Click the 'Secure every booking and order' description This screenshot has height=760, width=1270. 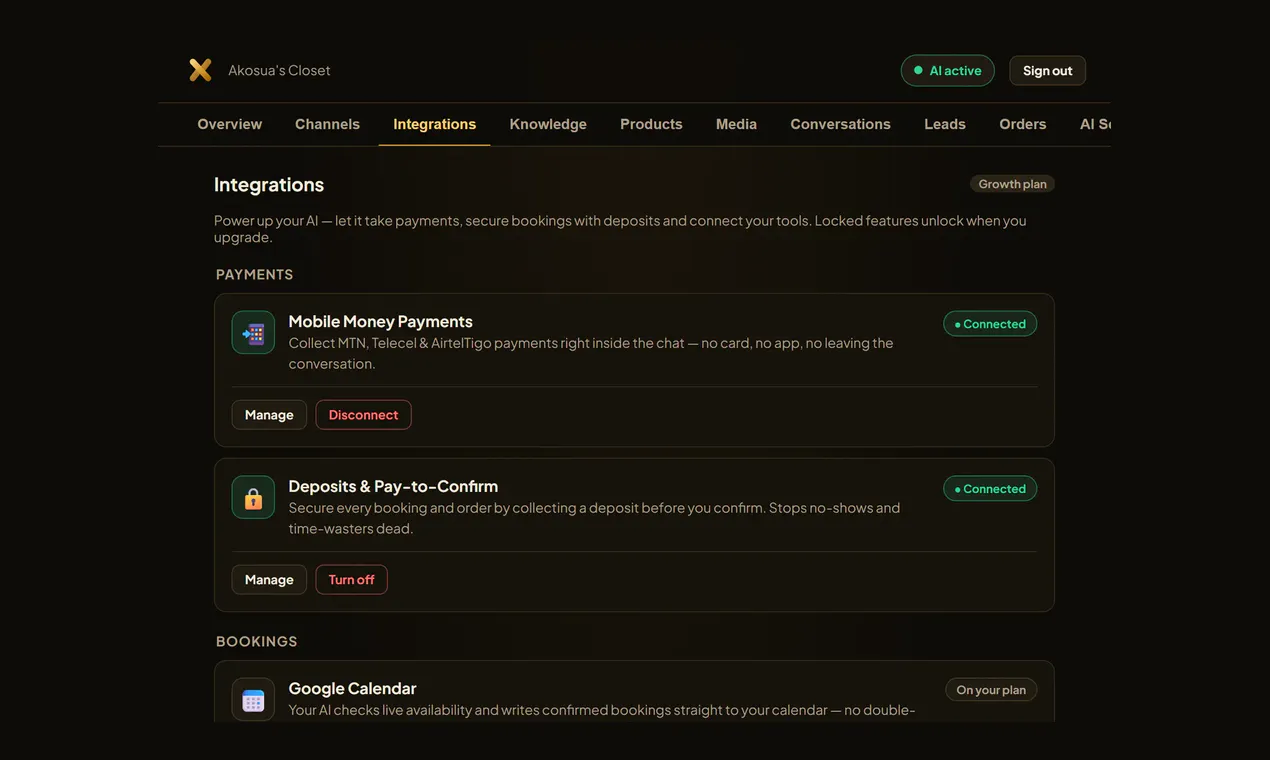pyautogui.click(x=594, y=518)
